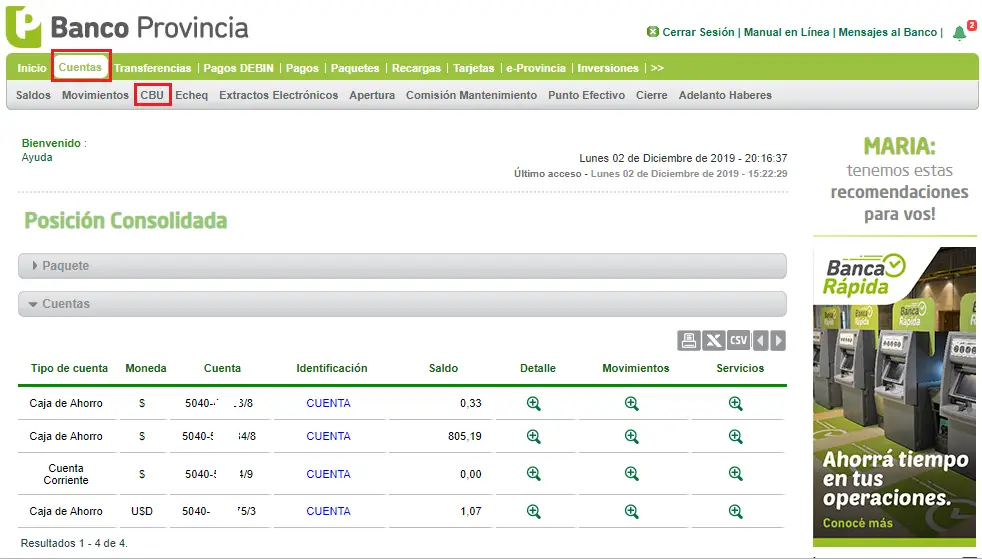Open the Ayuda link under Bienvenido
This screenshot has height=560, width=982.
(37, 157)
